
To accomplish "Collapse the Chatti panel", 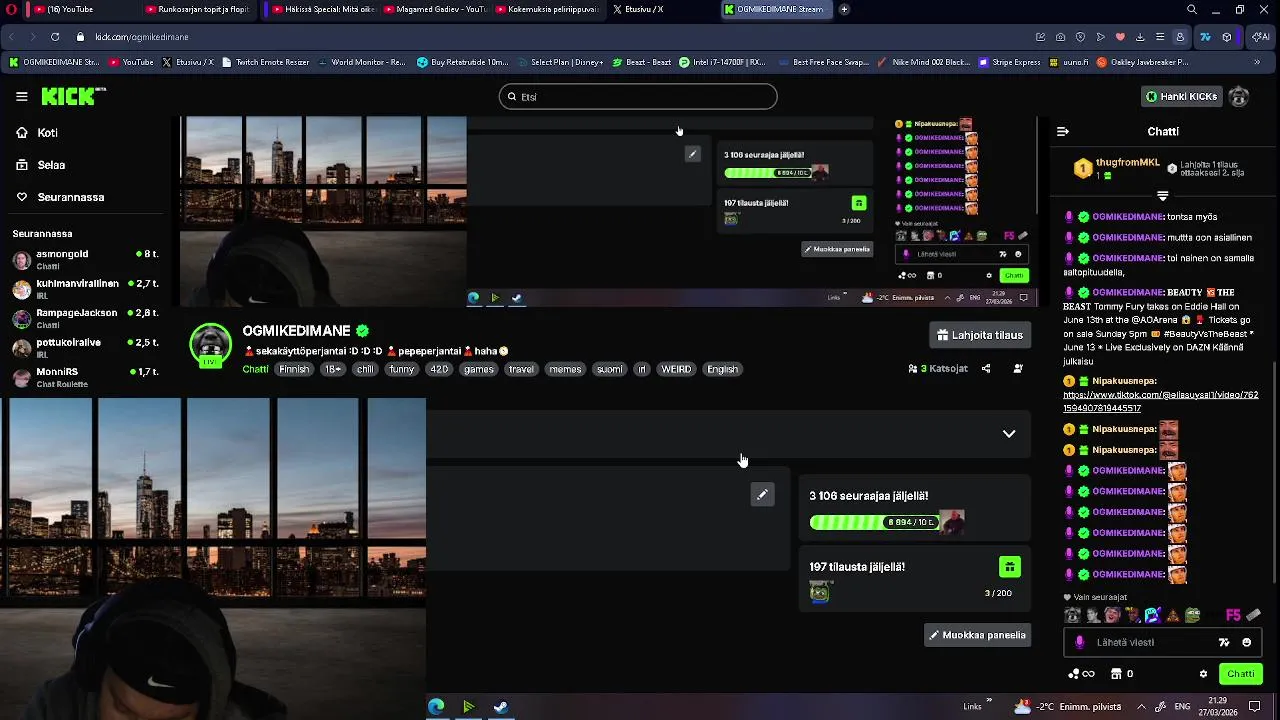I will [x=1063, y=131].
